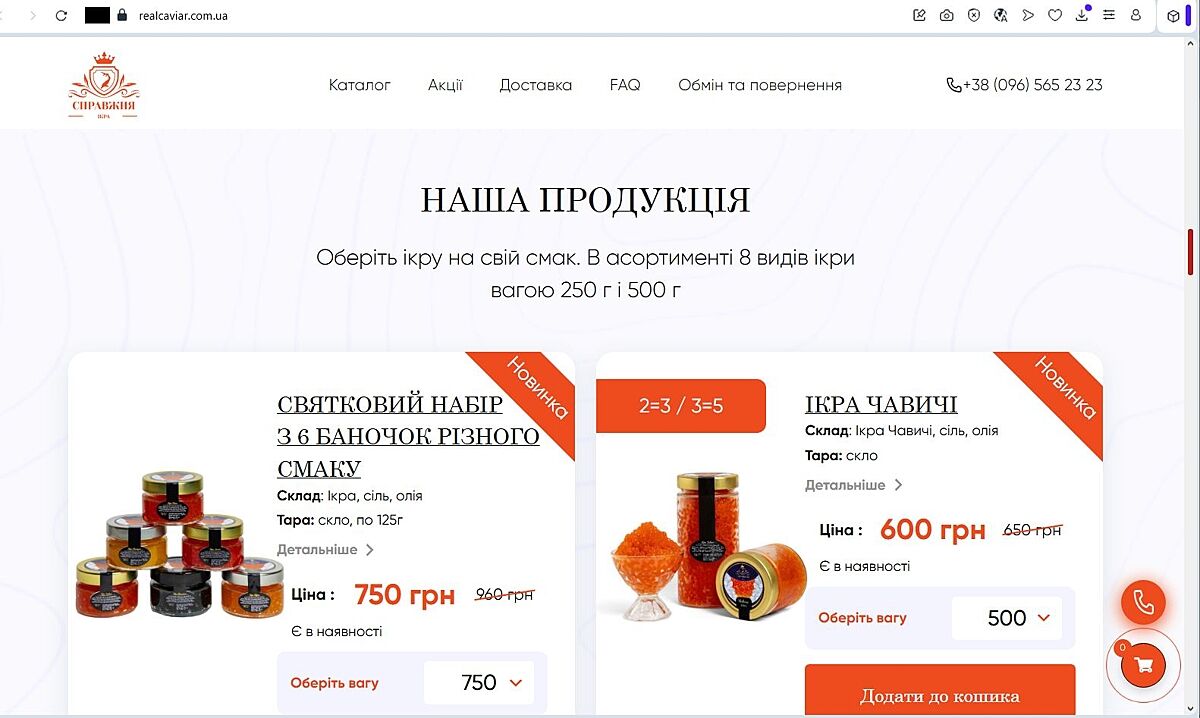Viewport: 1200px width, 718px height.
Task: Open the browser profile account icon
Action: point(1136,15)
